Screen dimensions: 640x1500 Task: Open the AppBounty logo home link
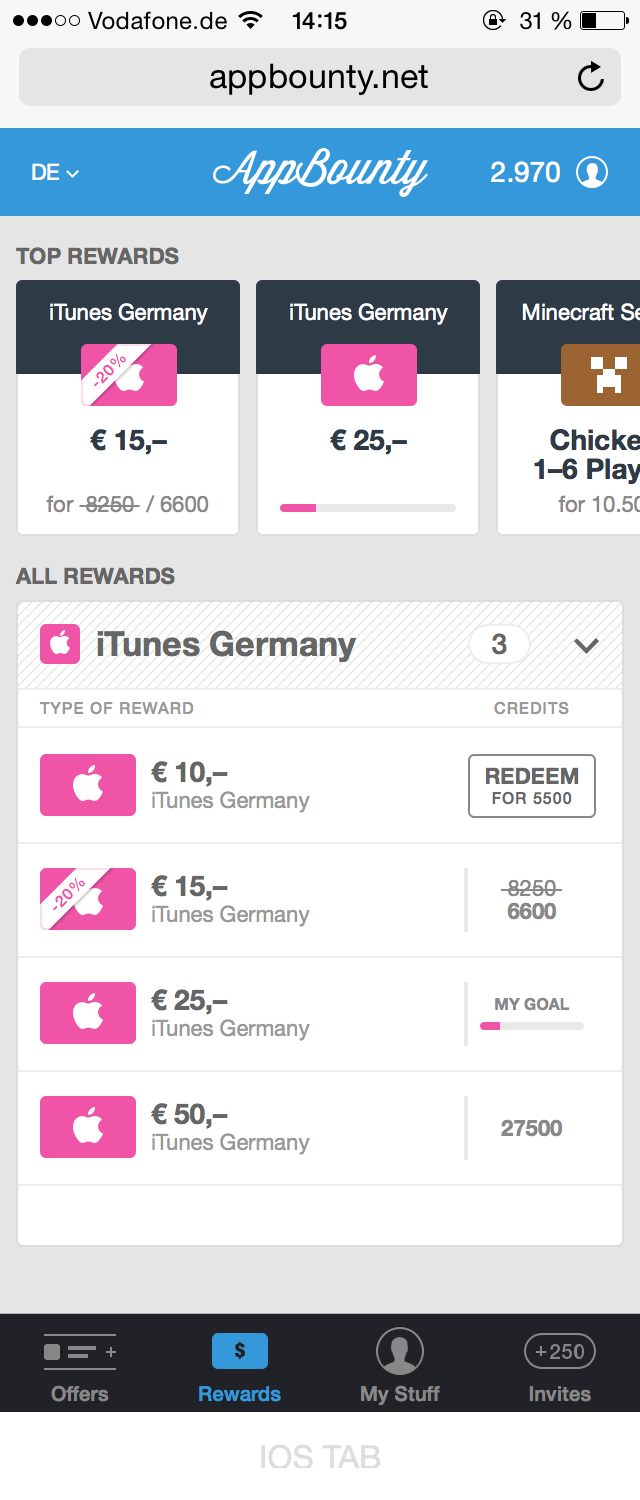pos(320,173)
